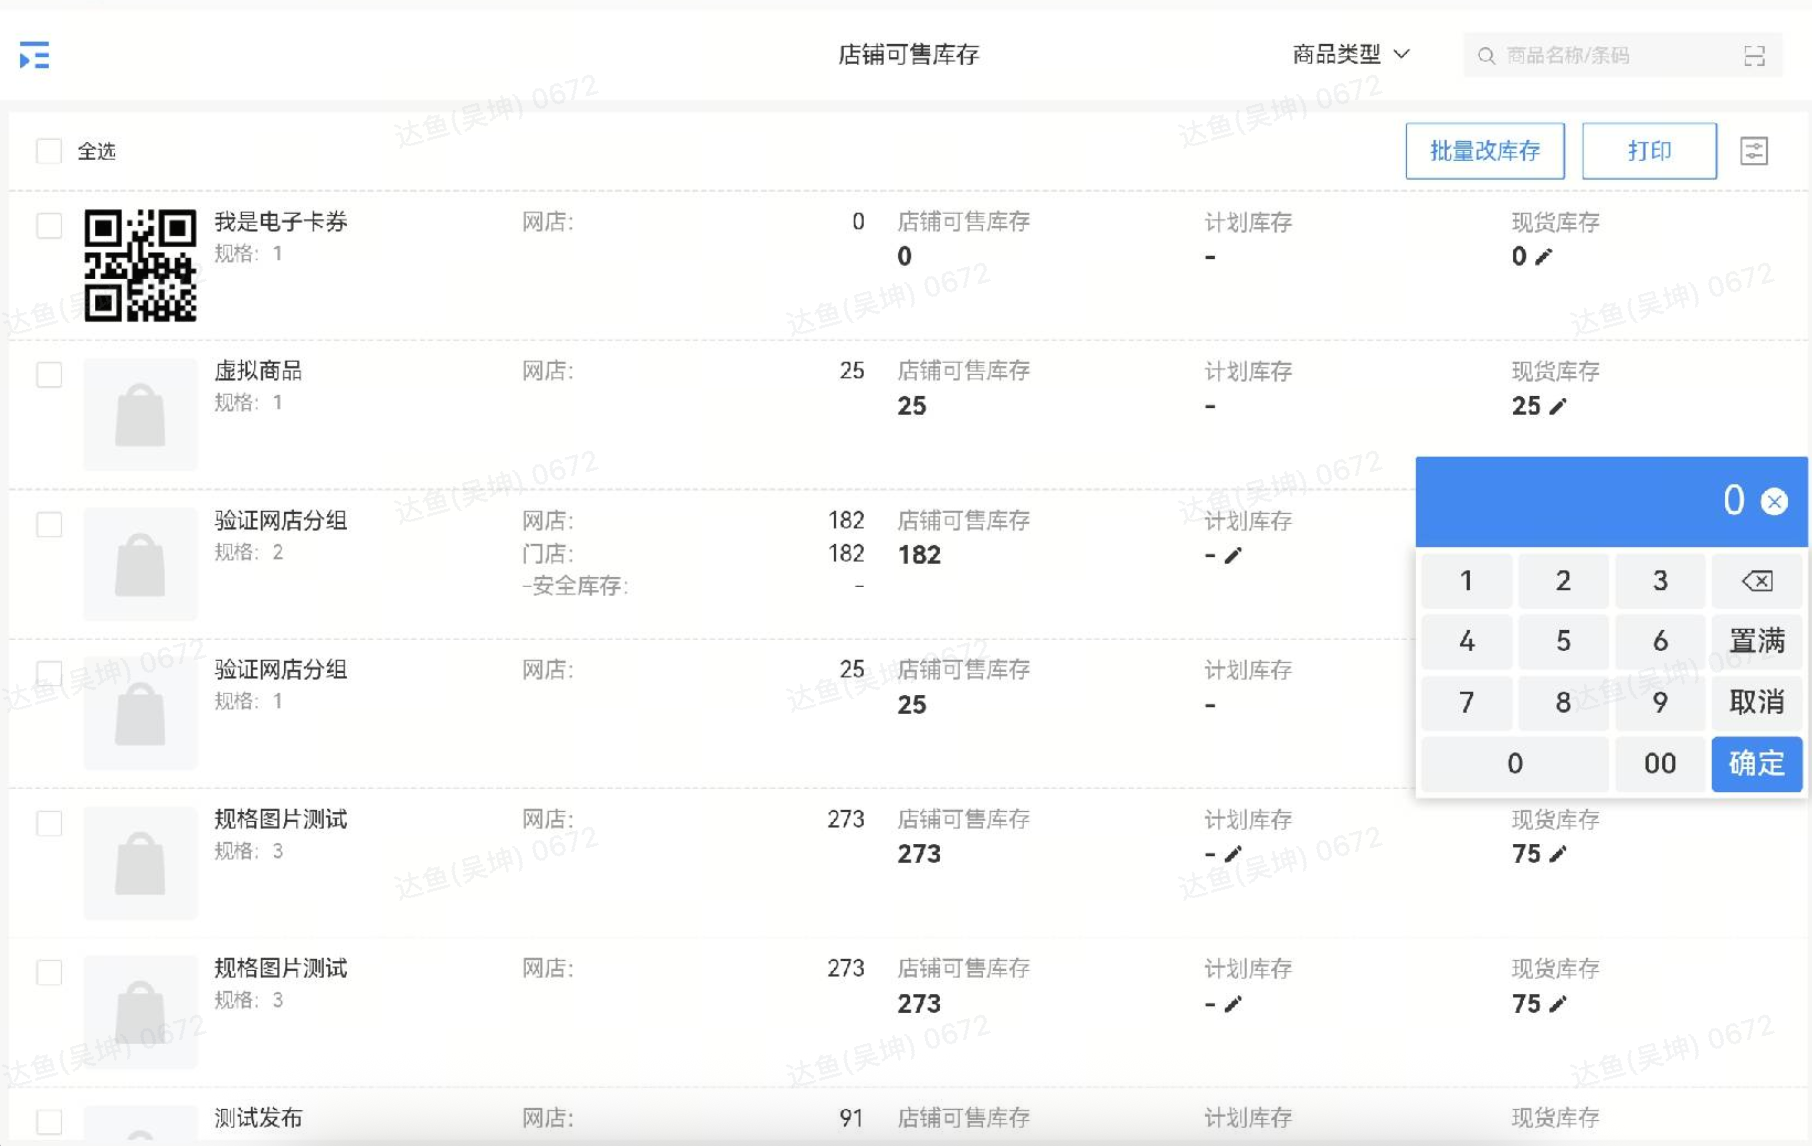
Task: Check the box for 虚拟商品
Action: click(49, 375)
